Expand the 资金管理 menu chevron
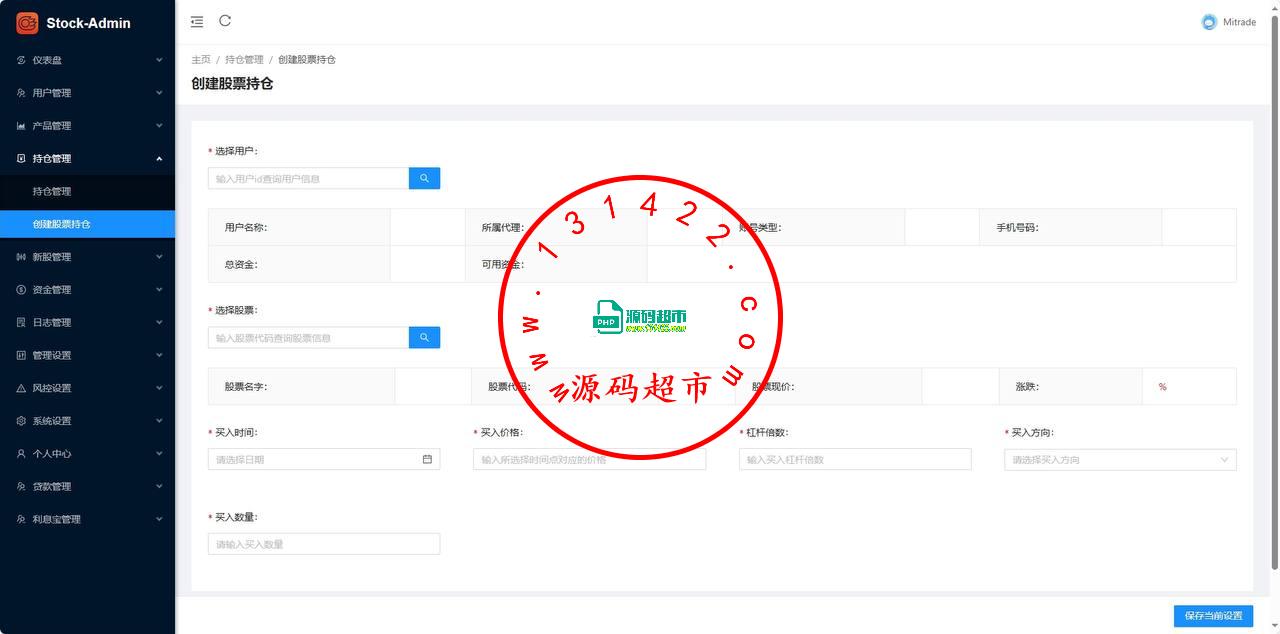The width and height of the screenshot is (1280, 634). [159, 290]
